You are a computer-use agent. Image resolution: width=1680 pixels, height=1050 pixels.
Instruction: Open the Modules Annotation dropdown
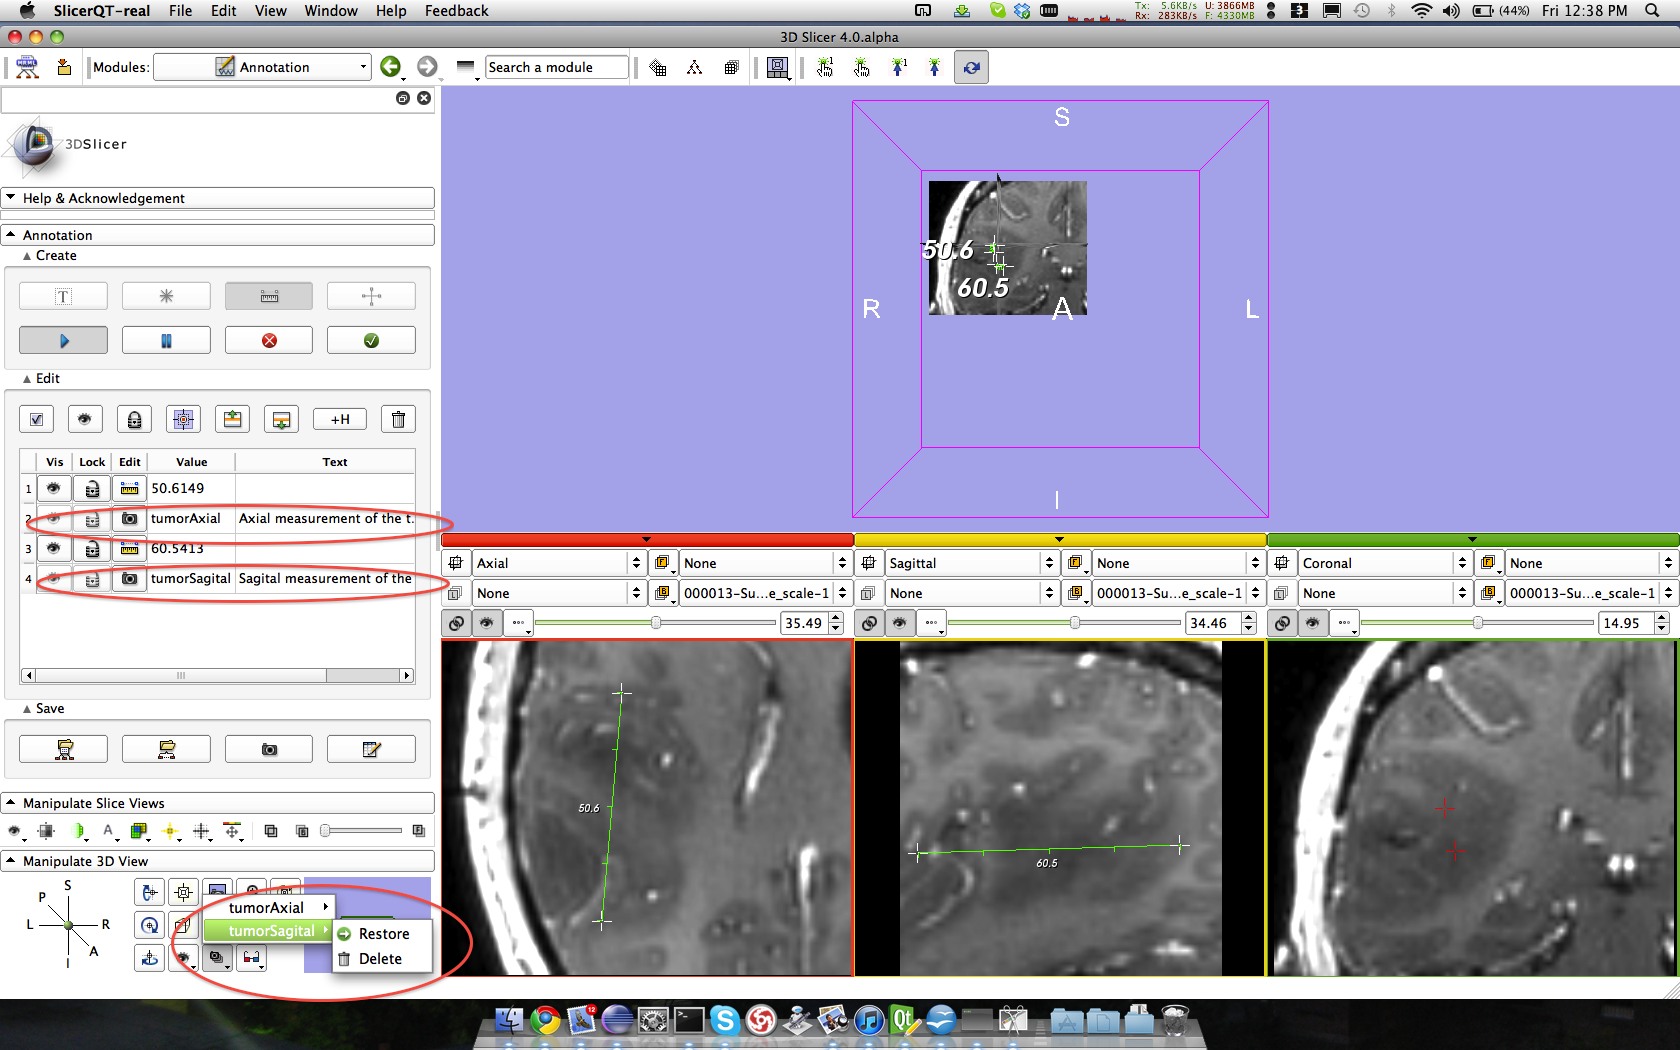[x=263, y=67]
